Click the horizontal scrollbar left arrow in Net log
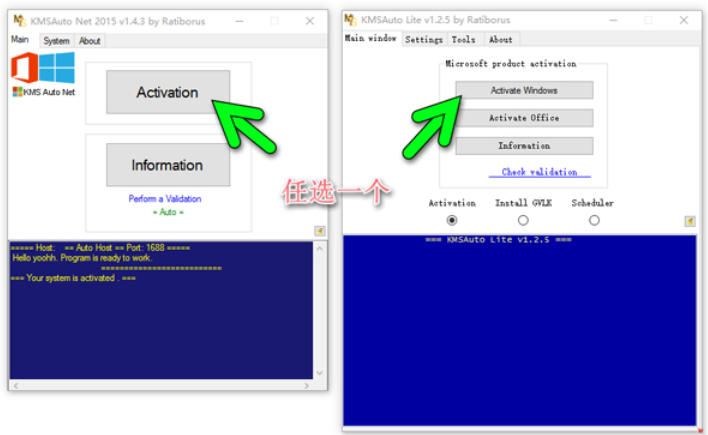Viewport: 708px width, 435px height. (x=16, y=385)
